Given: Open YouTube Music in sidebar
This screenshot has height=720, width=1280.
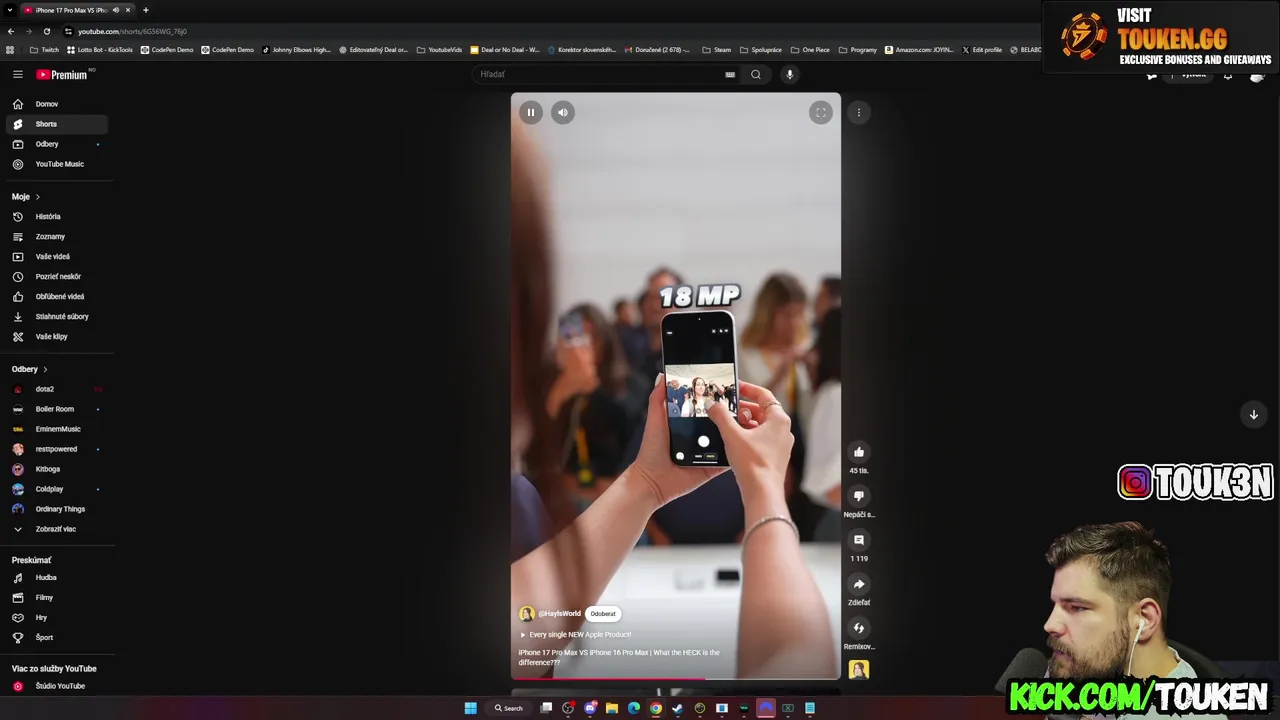Looking at the screenshot, I should (x=56, y=164).
